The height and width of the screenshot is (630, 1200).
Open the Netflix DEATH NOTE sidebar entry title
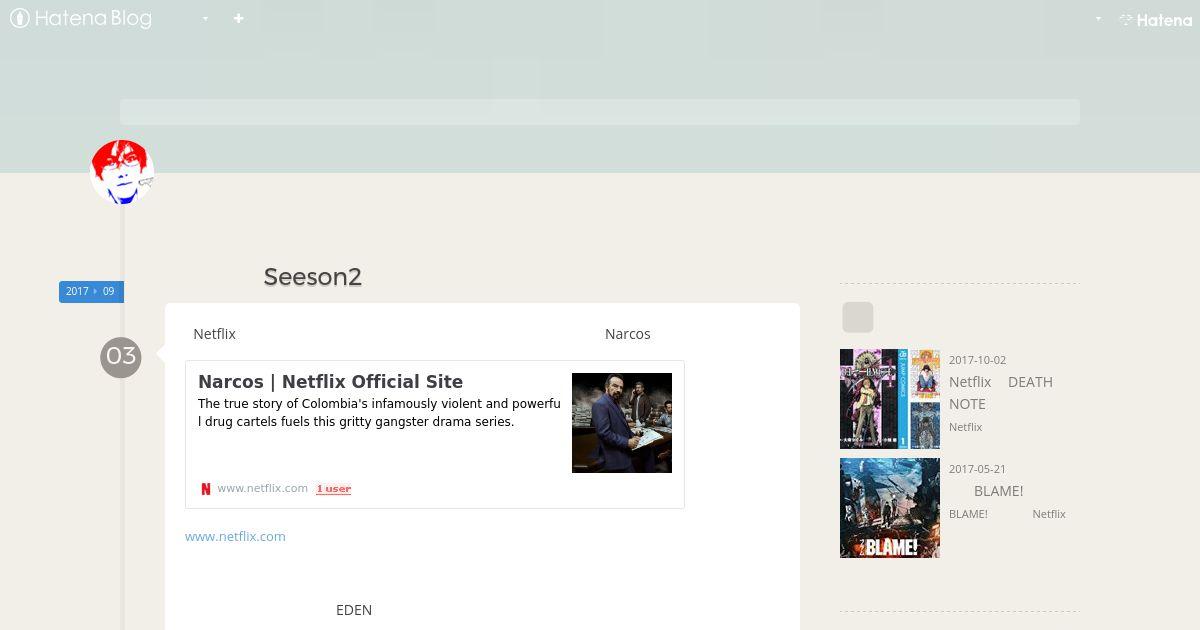click(1001, 392)
